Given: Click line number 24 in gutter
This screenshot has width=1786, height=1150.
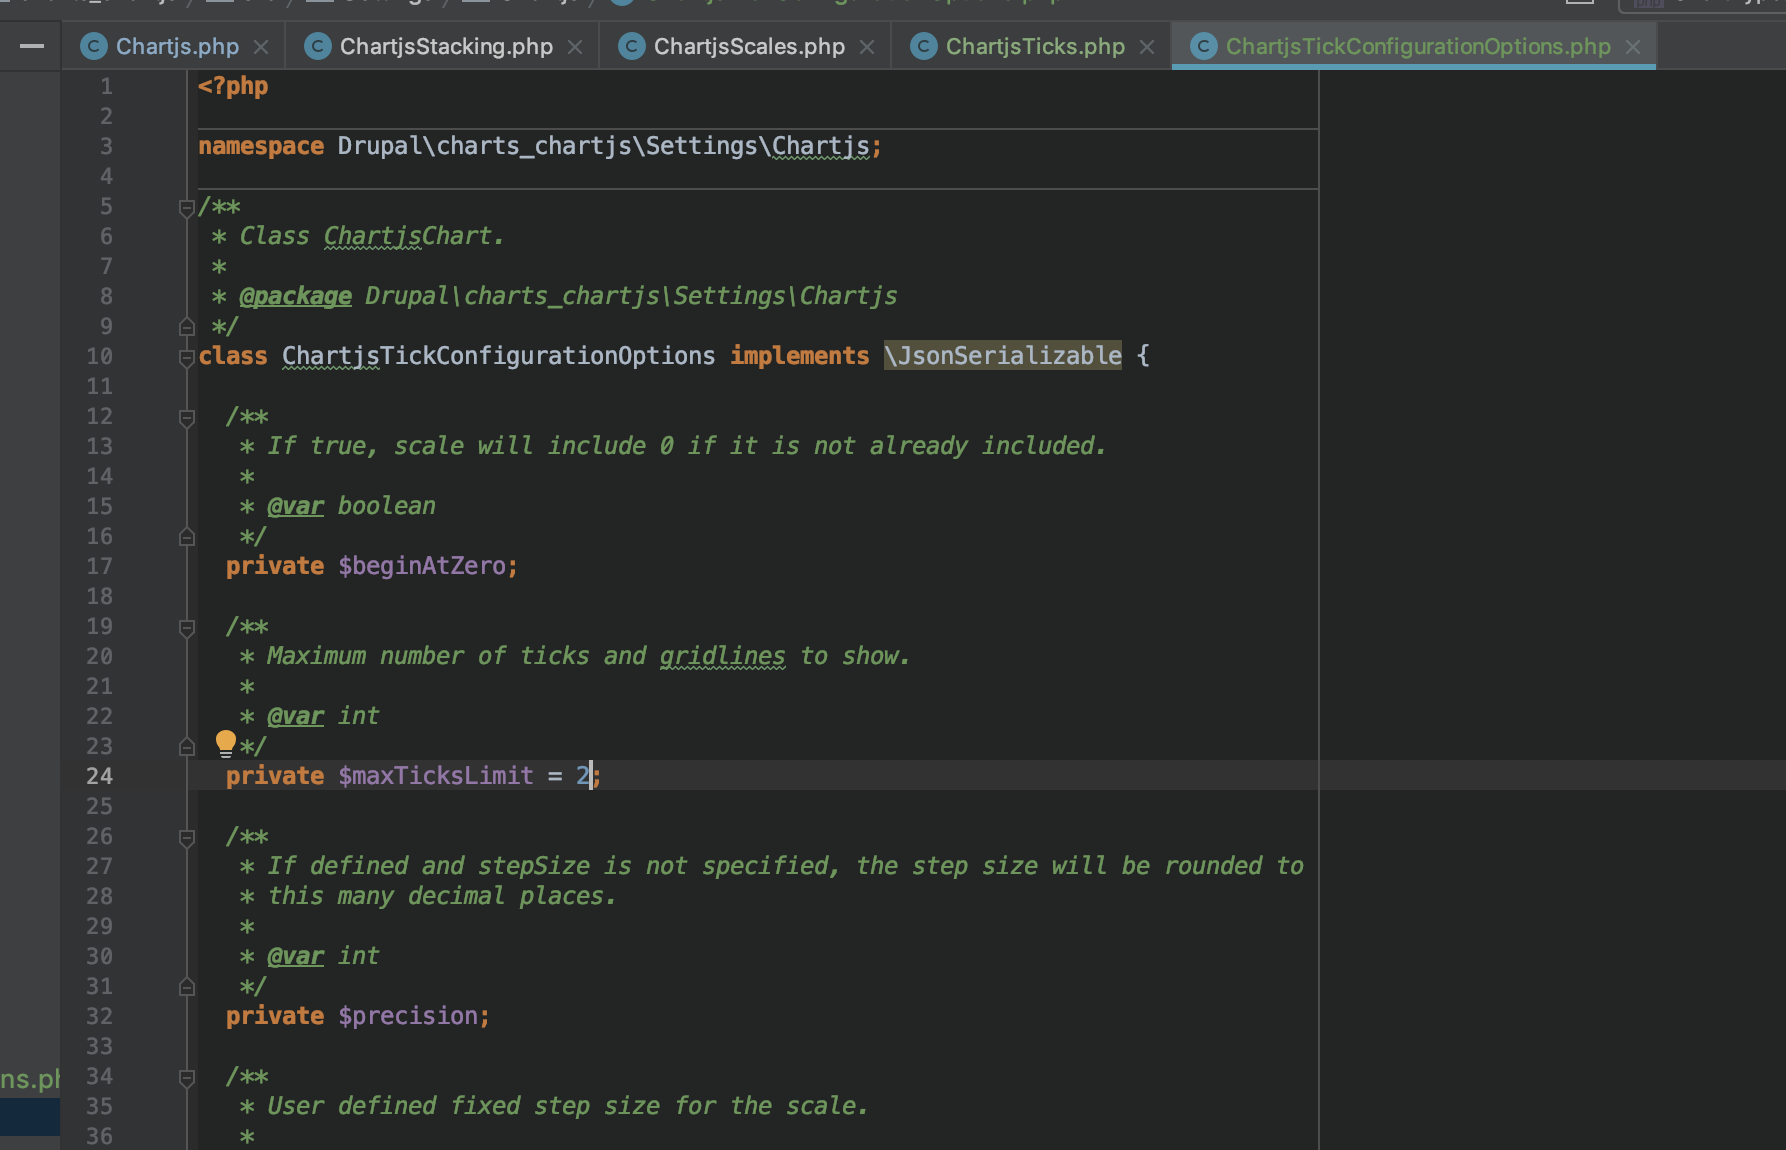Looking at the screenshot, I should [99, 775].
